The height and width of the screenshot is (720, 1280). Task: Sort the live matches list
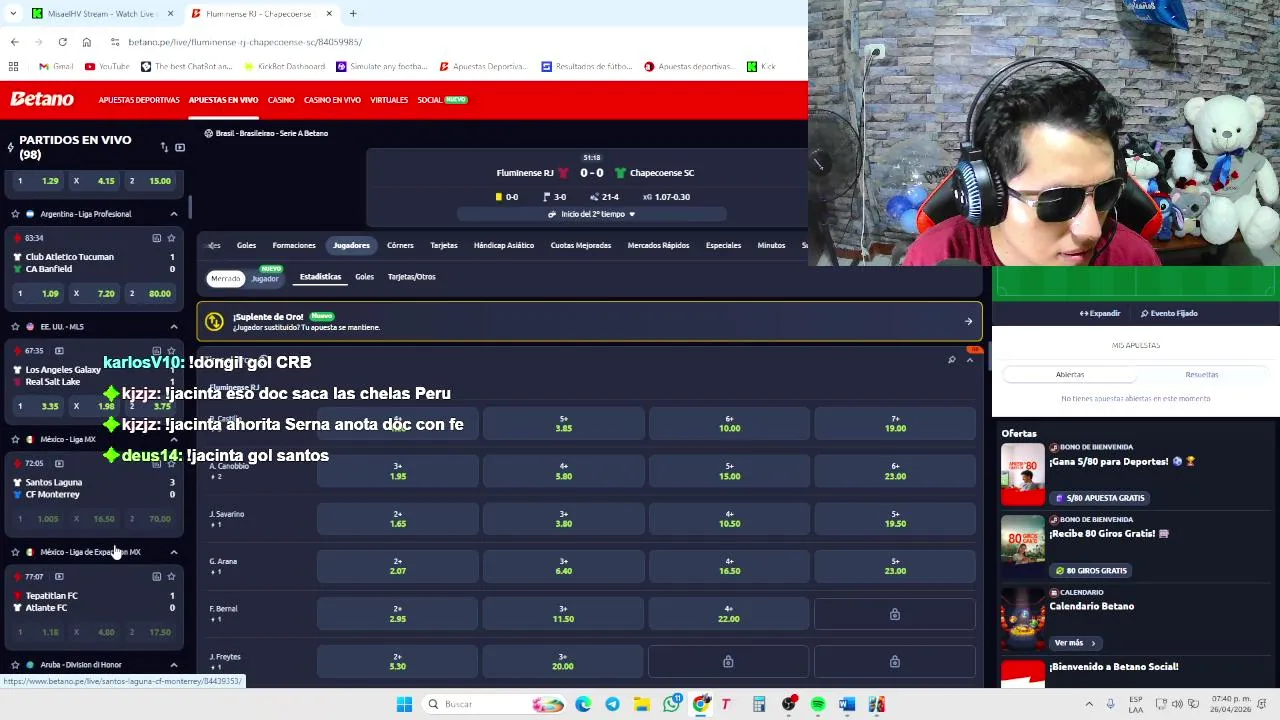164,147
